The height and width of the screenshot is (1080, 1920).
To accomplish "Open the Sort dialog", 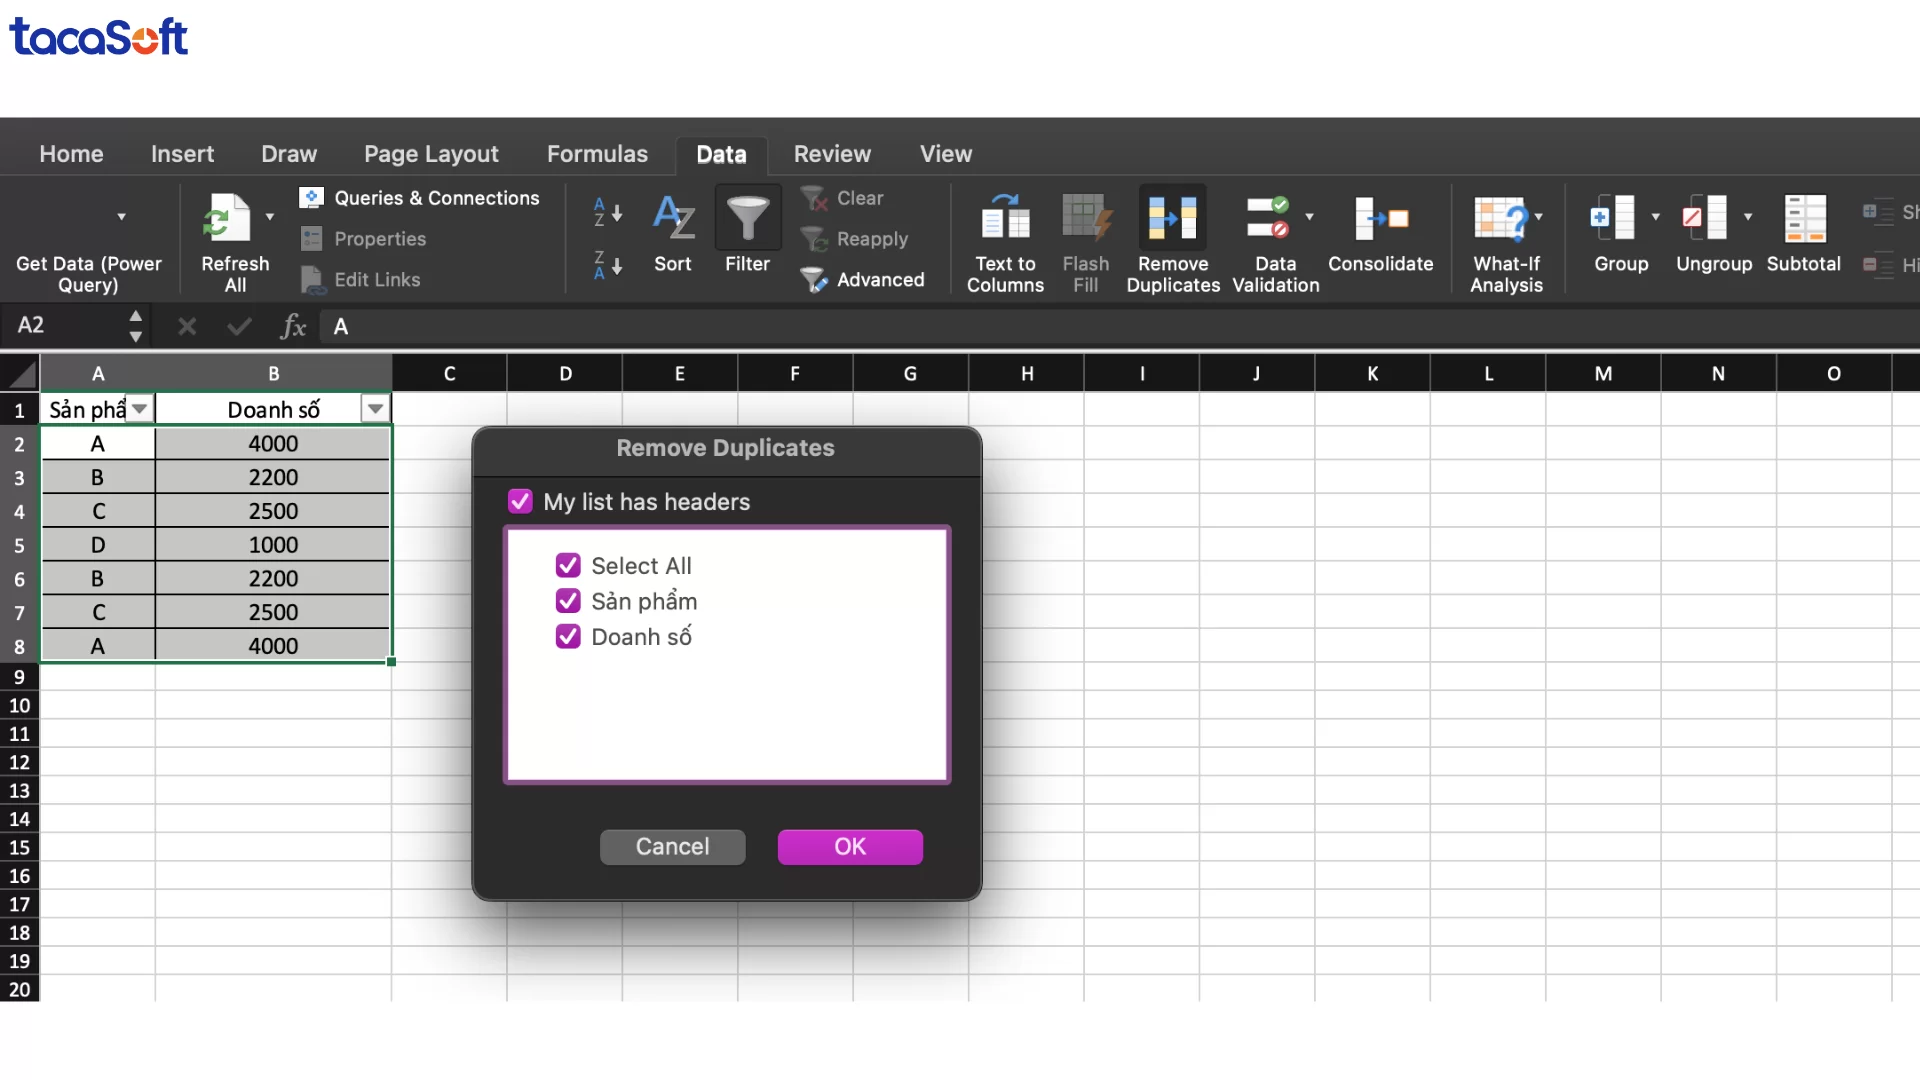I will [673, 230].
